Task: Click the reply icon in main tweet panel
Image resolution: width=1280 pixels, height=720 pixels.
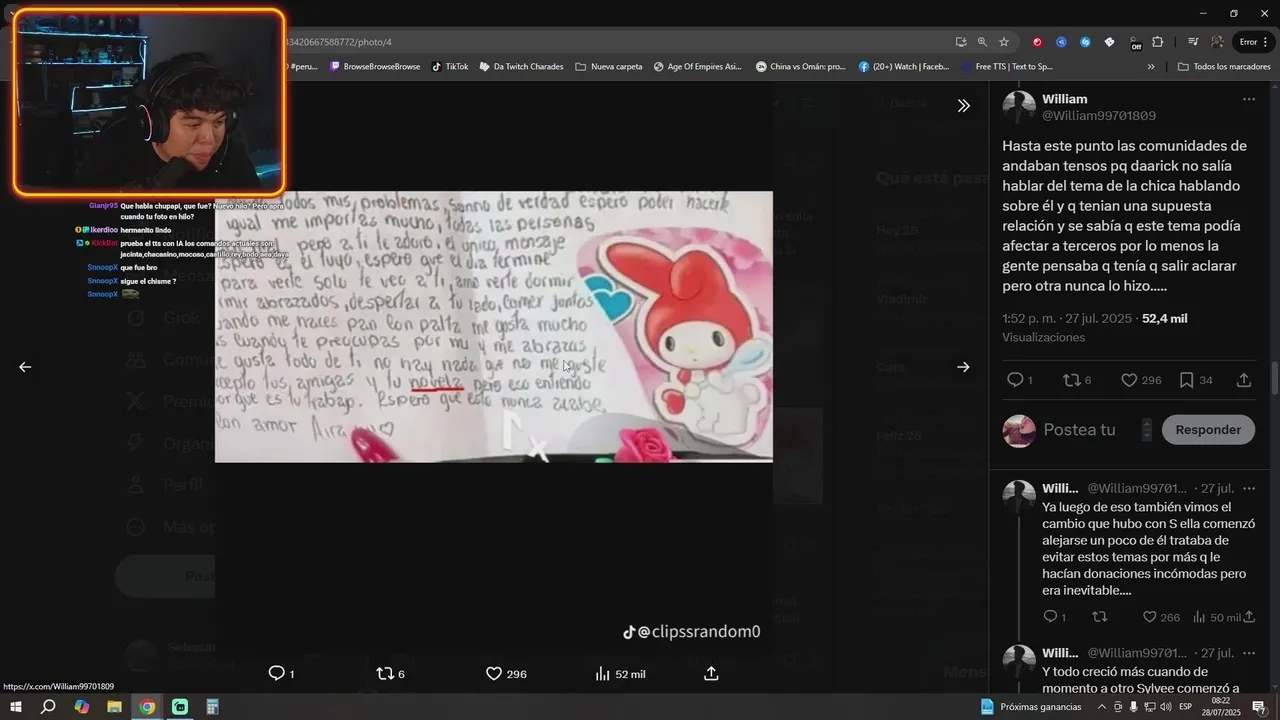Action: click(1014, 380)
